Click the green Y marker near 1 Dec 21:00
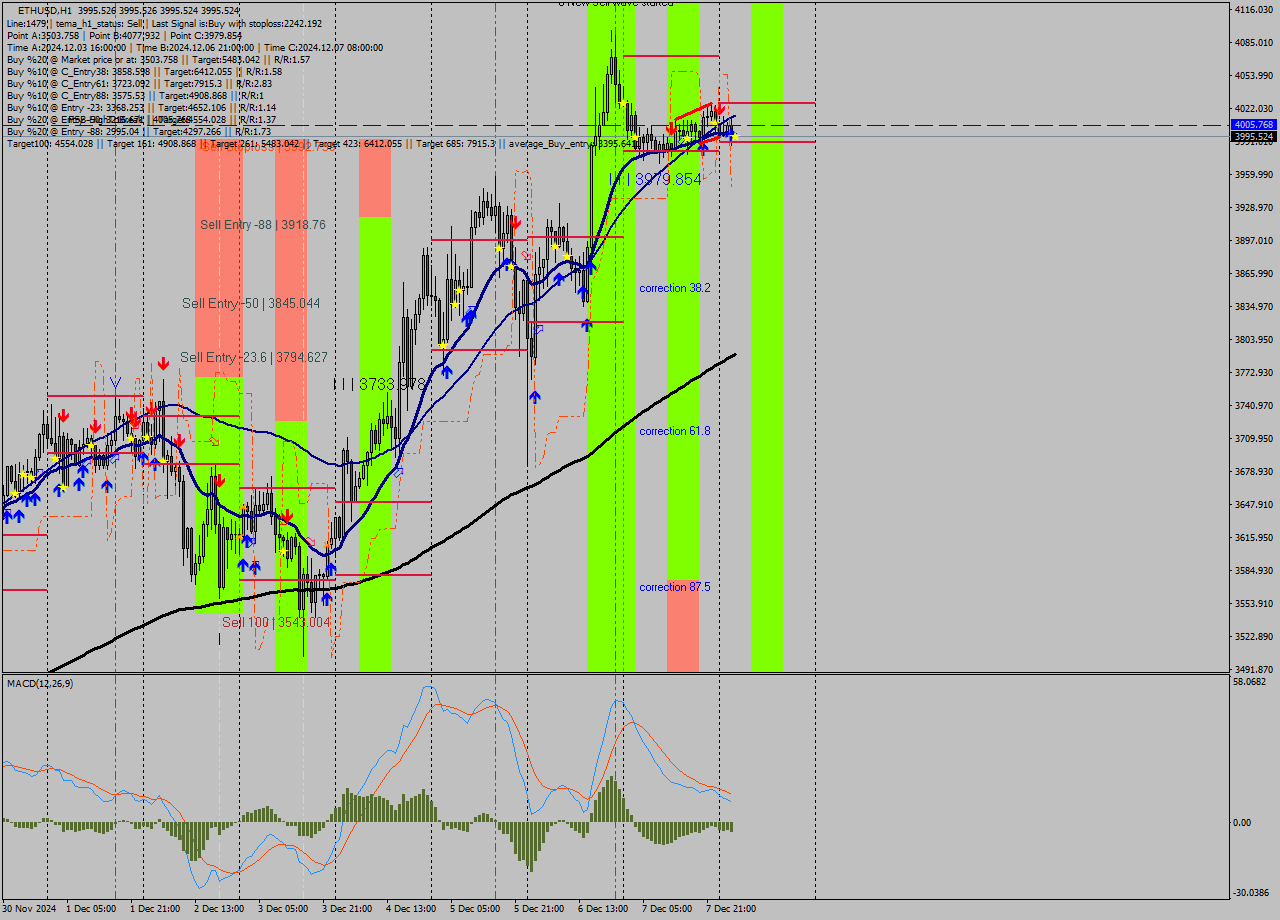The image size is (1280, 920). point(116,381)
